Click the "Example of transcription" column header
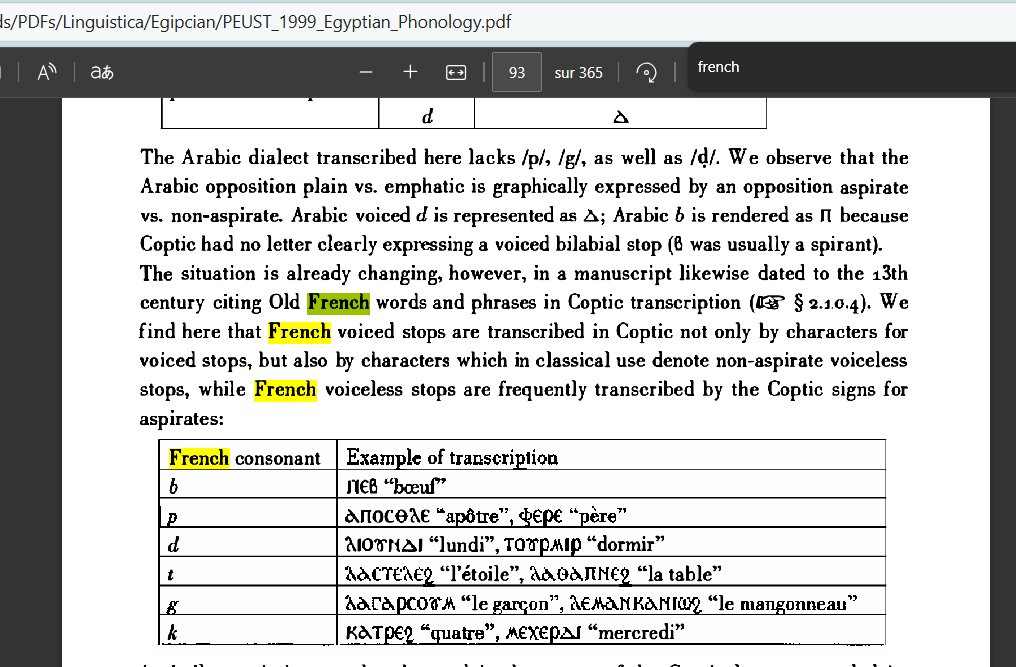Image resolution: width=1016 pixels, height=667 pixels. (452, 458)
